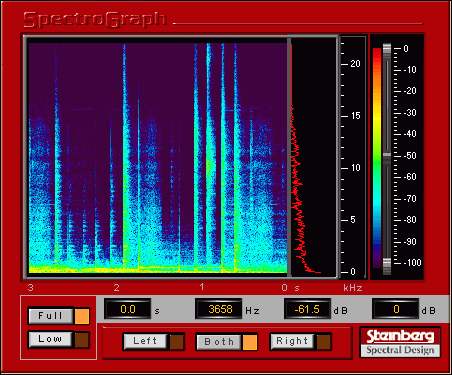Choose the Right channel button
Image resolution: width=452 pixels, height=375 pixels.
292,341
